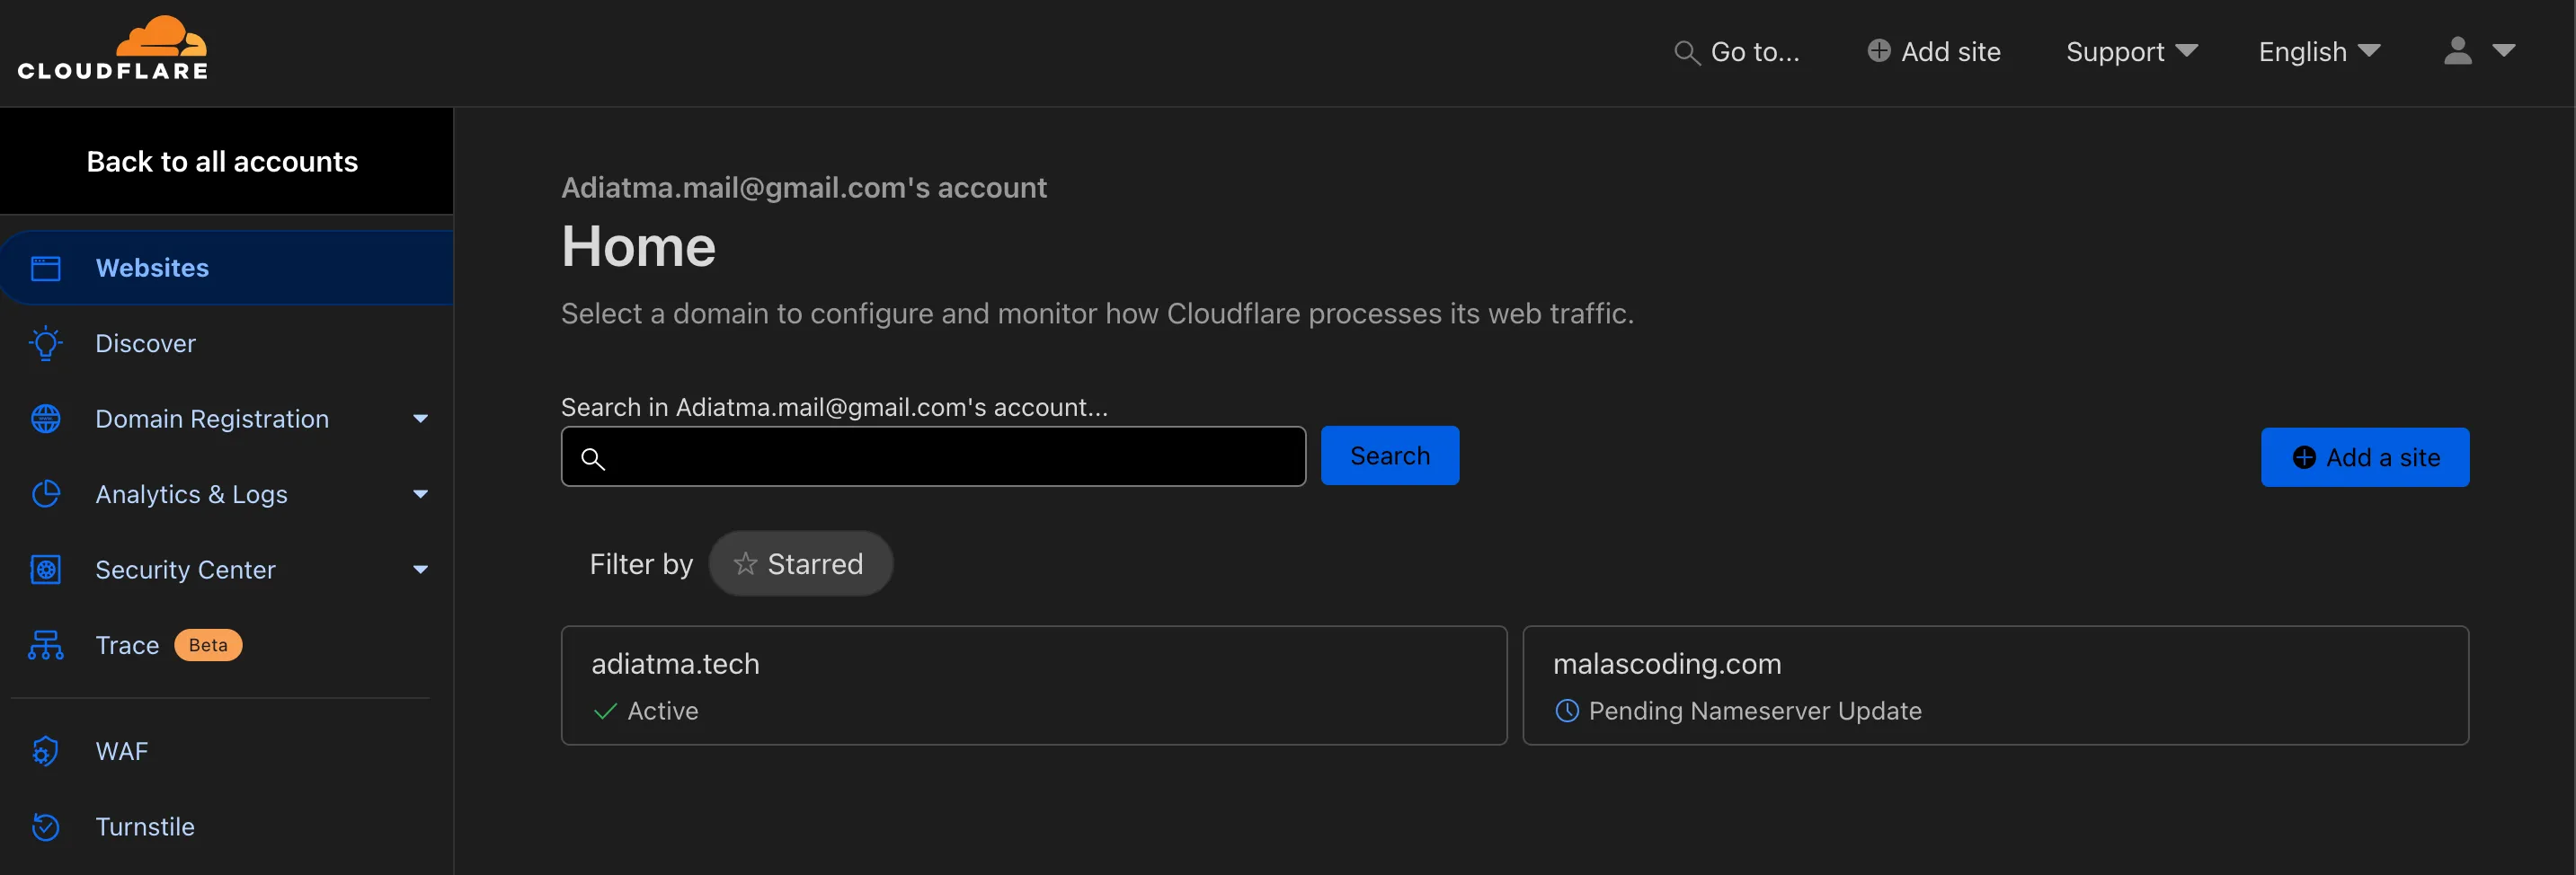Click the Turnstile check icon
Viewport: 2576px width, 875px height.
[x=46, y=826]
